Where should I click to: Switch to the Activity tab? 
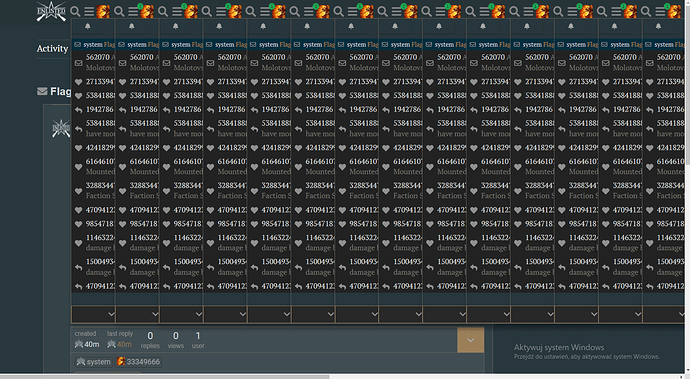click(52, 48)
